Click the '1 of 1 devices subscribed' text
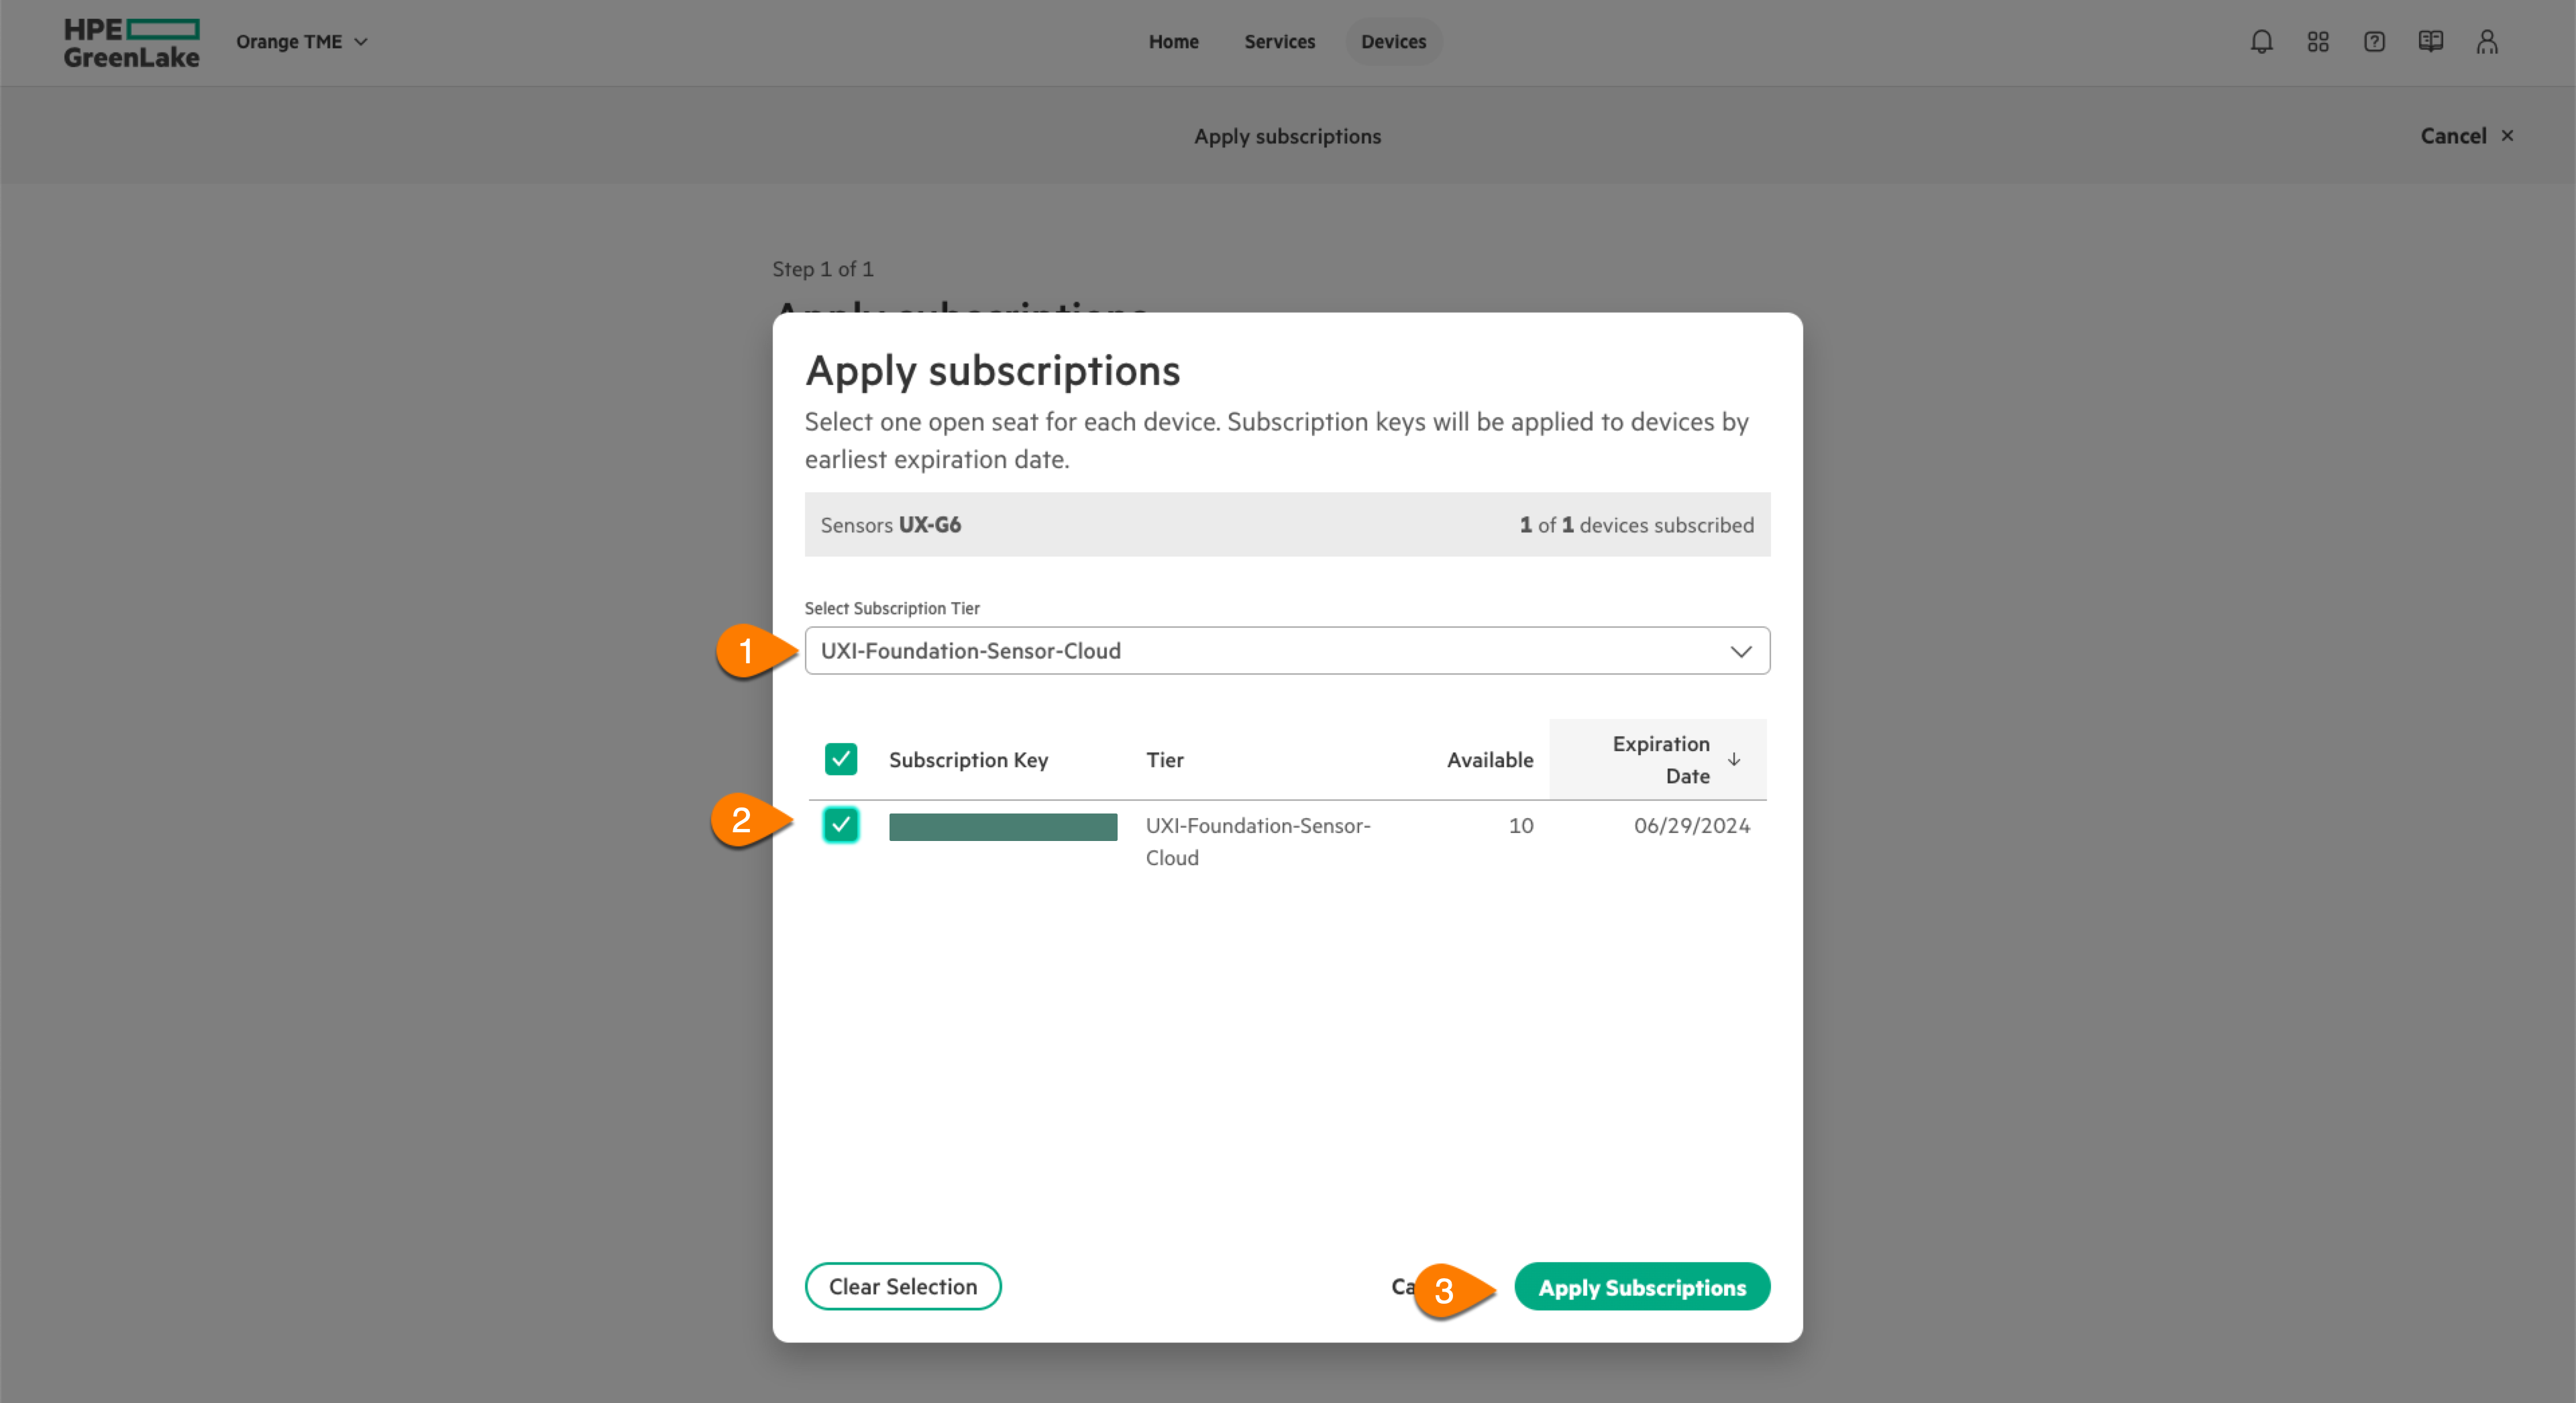This screenshot has width=2576, height=1403. [x=1636, y=525]
